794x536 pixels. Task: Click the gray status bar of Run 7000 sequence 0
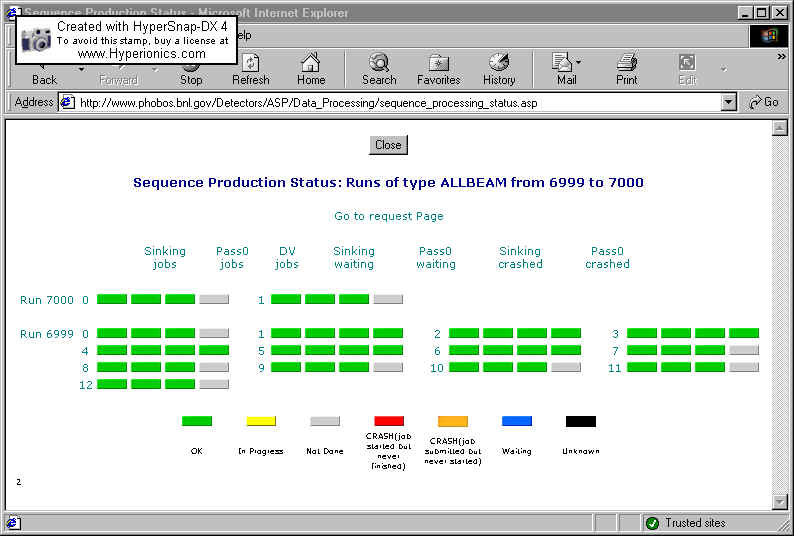[214, 299]
